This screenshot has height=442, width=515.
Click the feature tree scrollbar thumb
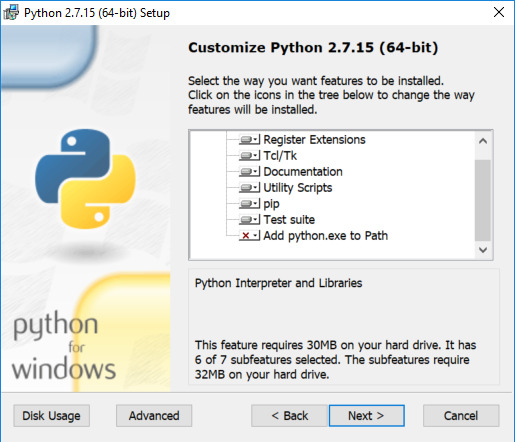[x=483, y=200]
